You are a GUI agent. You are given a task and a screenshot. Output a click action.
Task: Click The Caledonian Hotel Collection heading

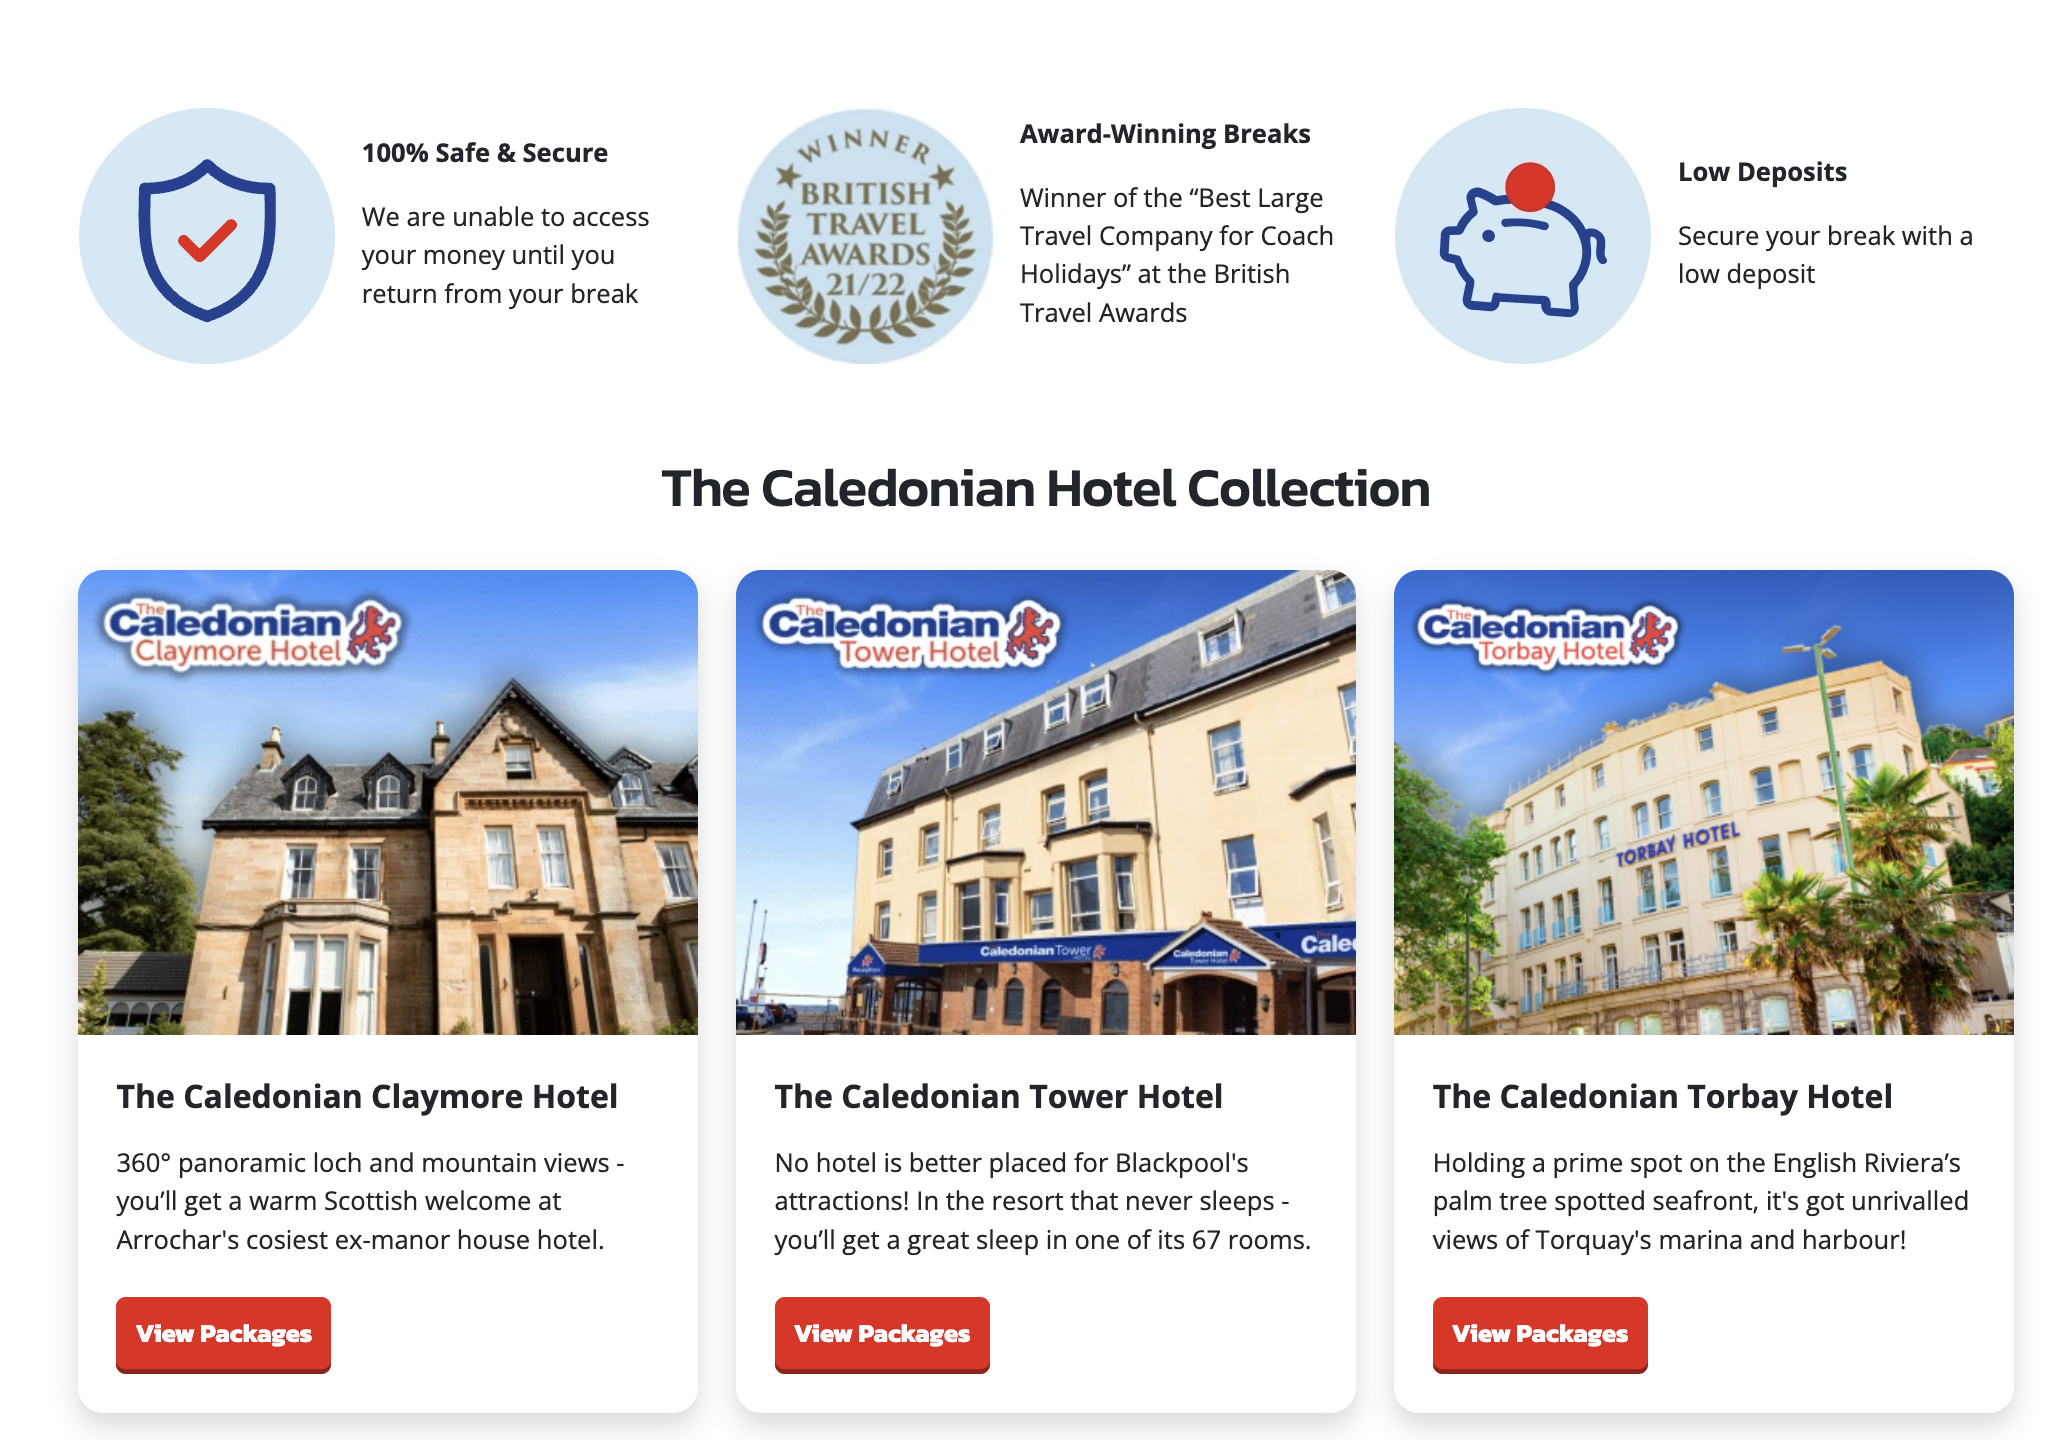pos(1046,489)
